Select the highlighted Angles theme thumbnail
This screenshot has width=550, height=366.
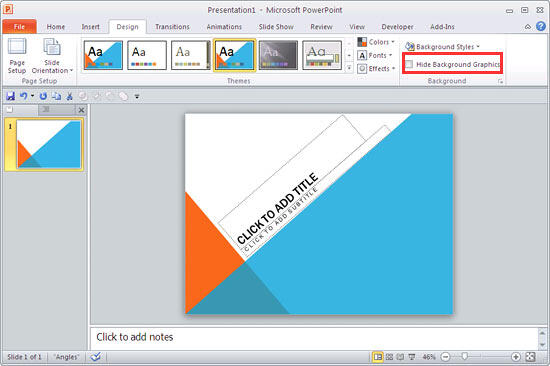[x=235, y=55]
